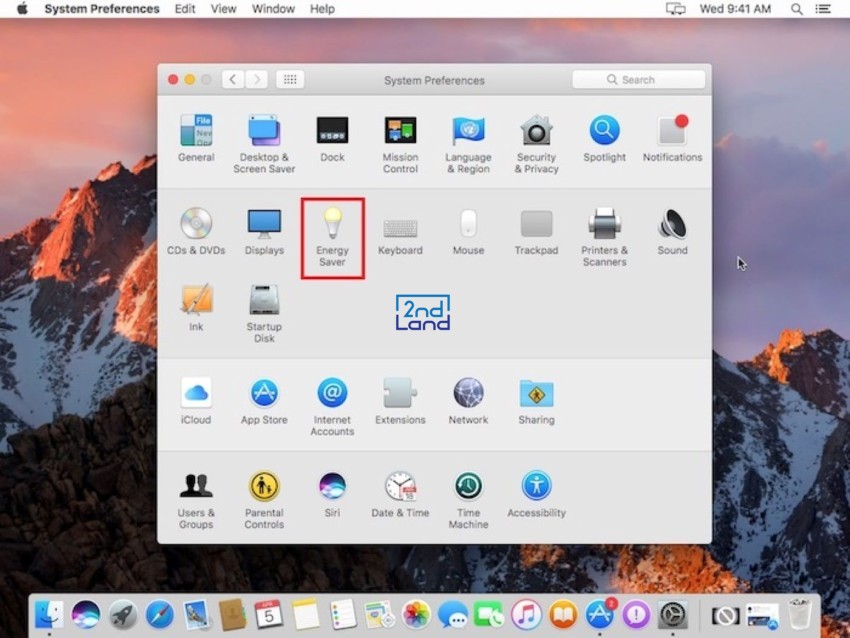The height and width of the screenshot is (638, 850).
Task: Click the menu bar clock
Action: [735, 9]
